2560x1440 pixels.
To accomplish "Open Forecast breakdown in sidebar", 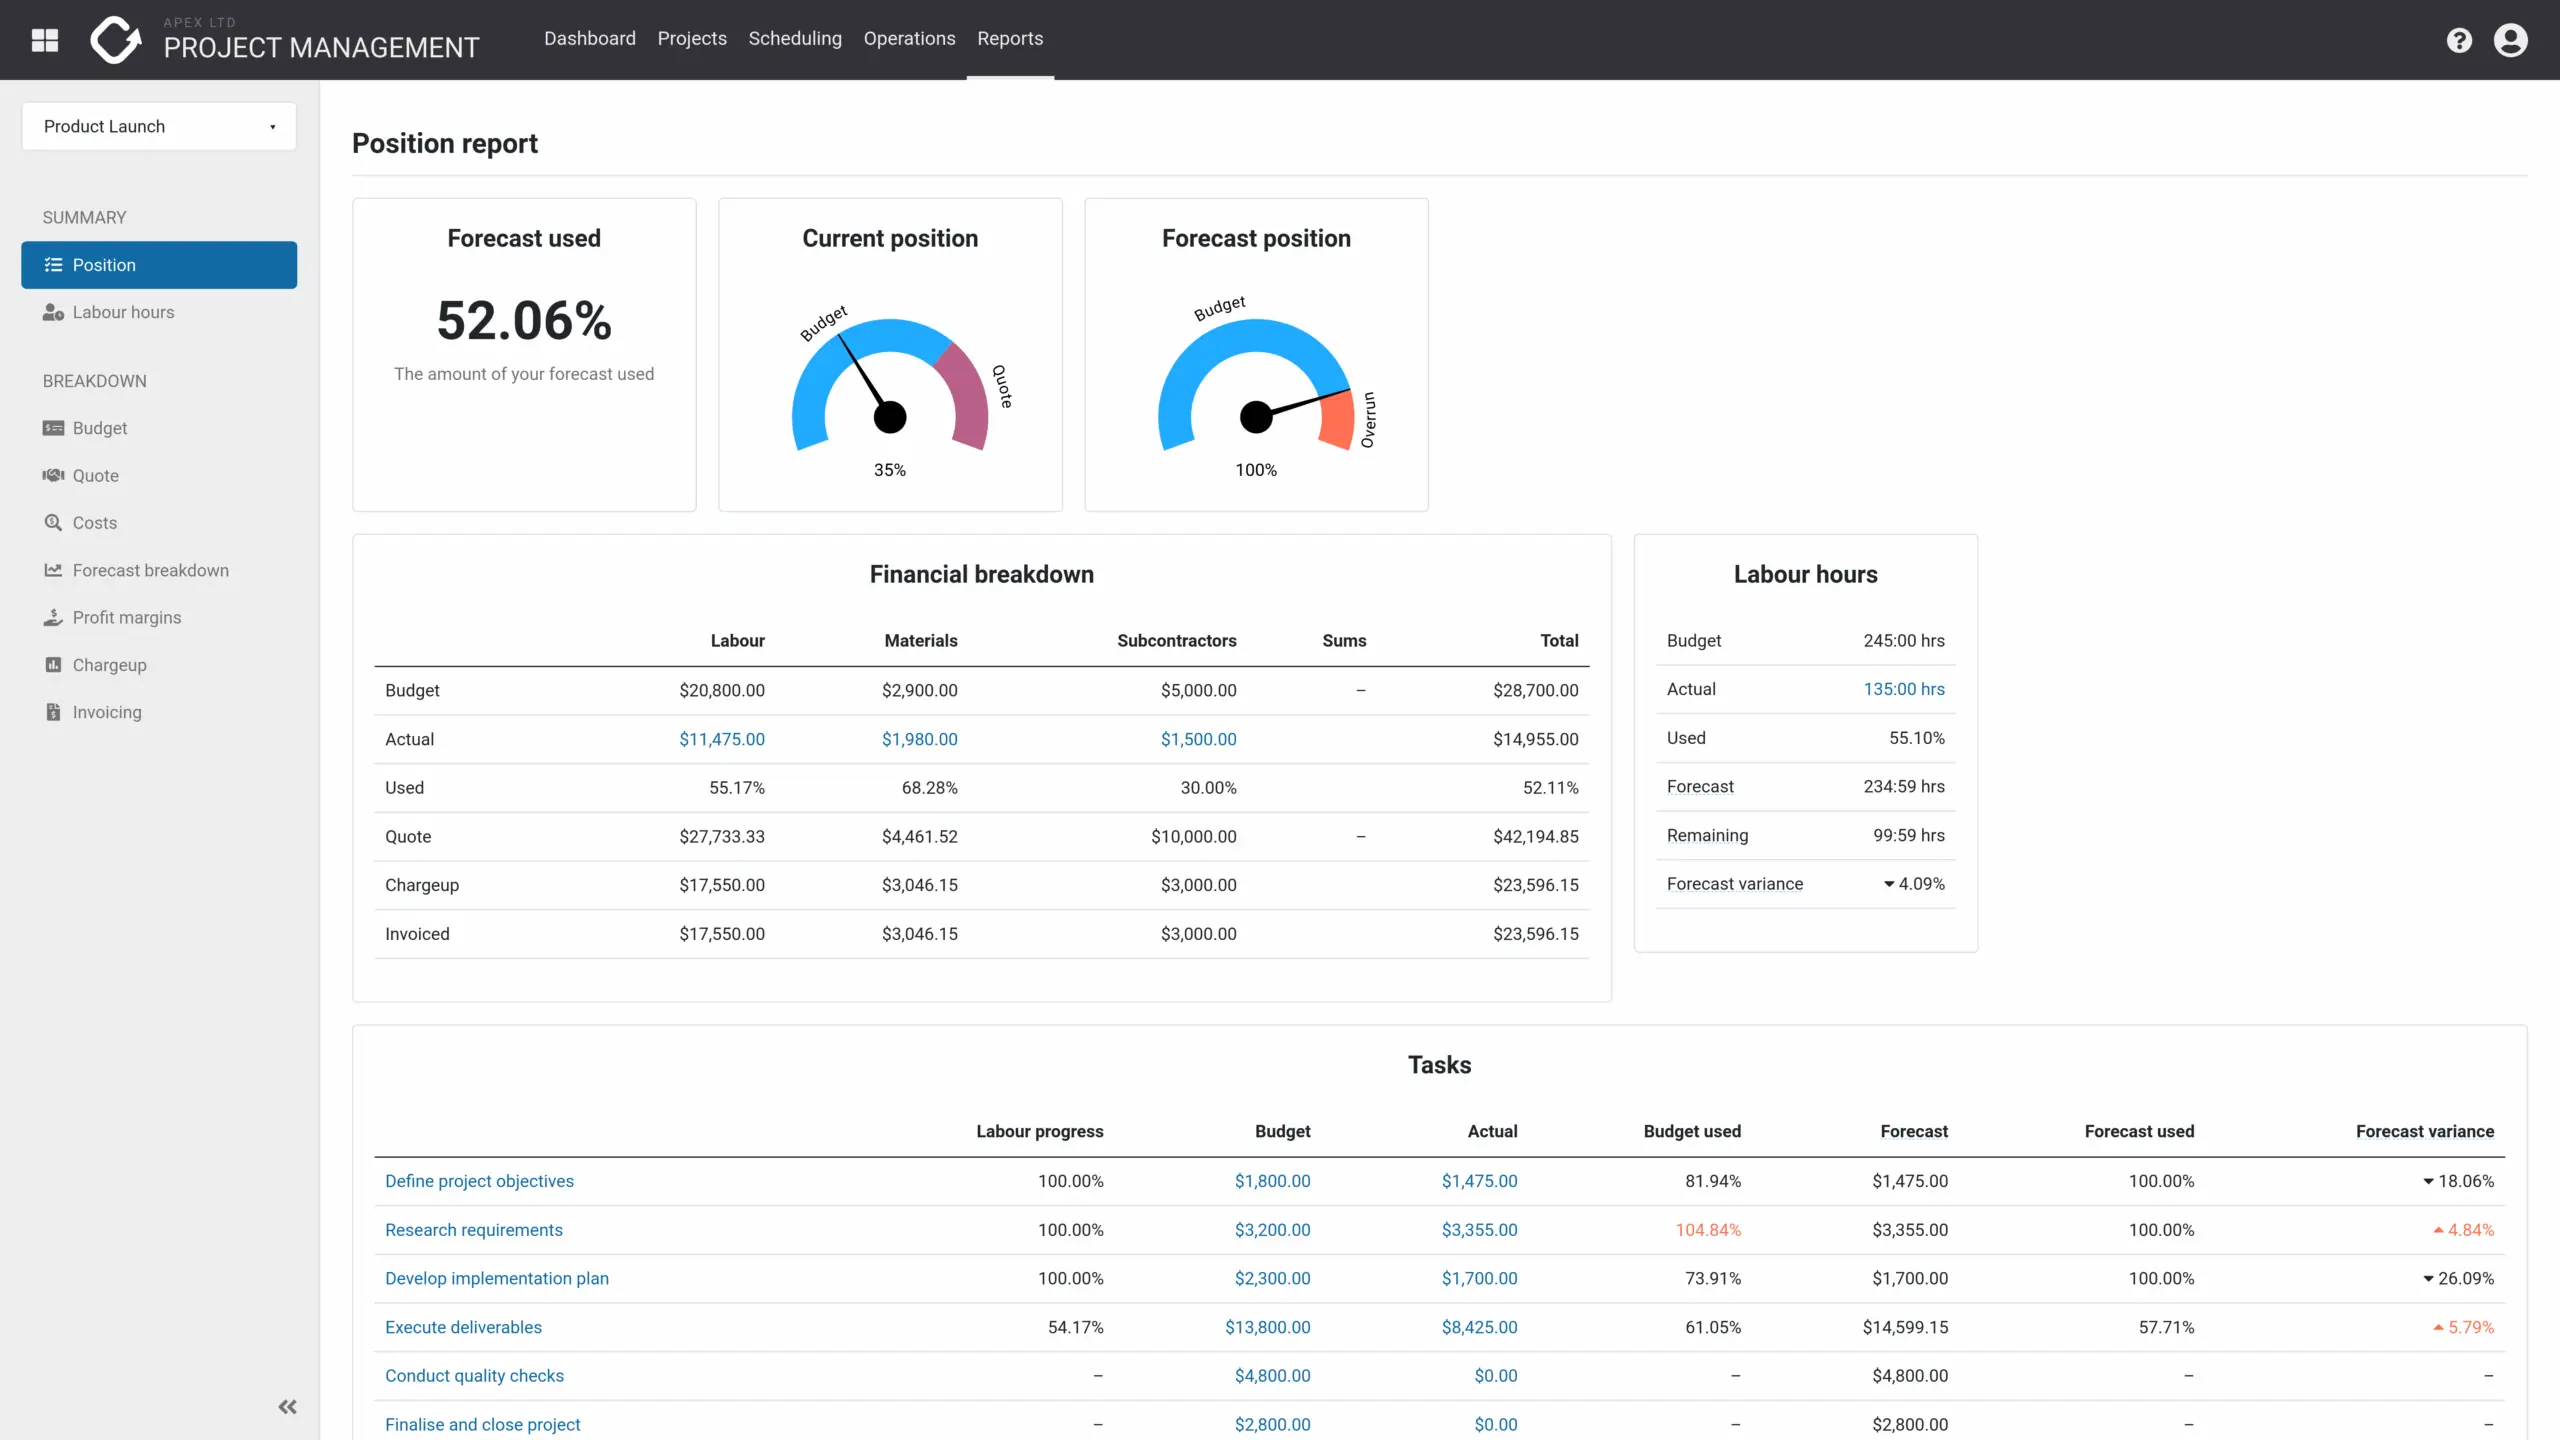I will pos(150,570).
